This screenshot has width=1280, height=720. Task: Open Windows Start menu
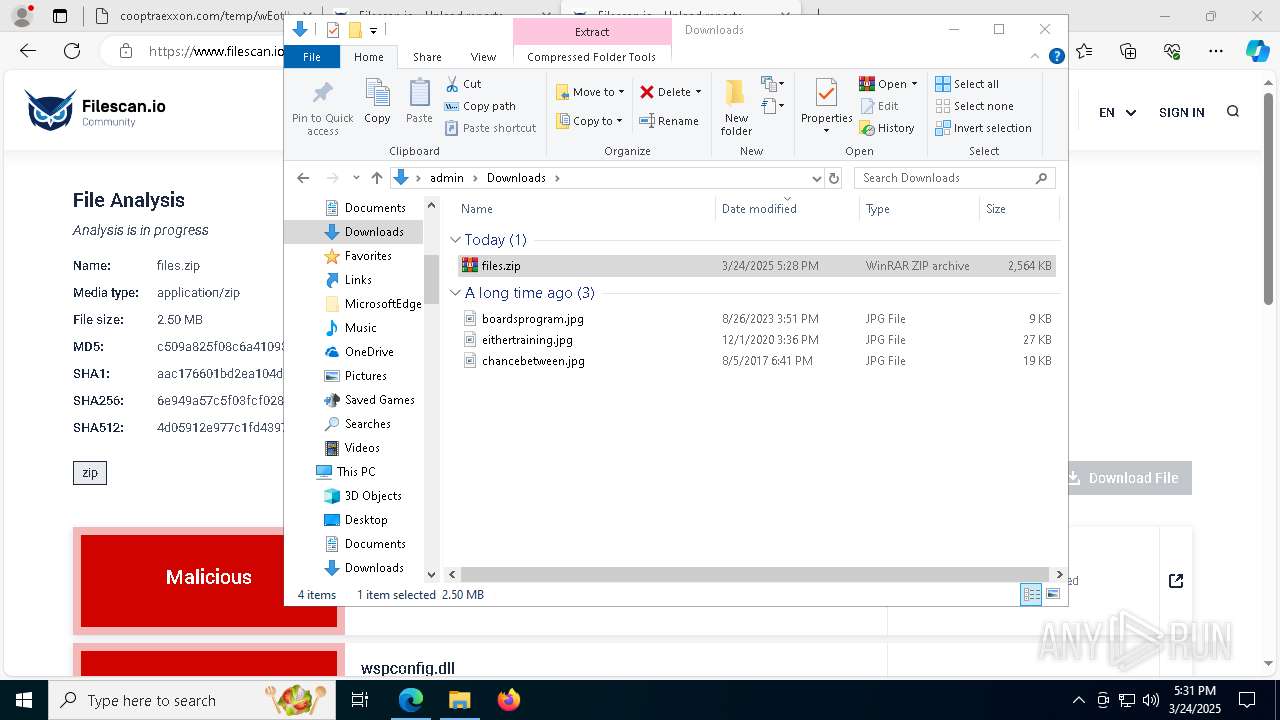click(x=24, y=700)
